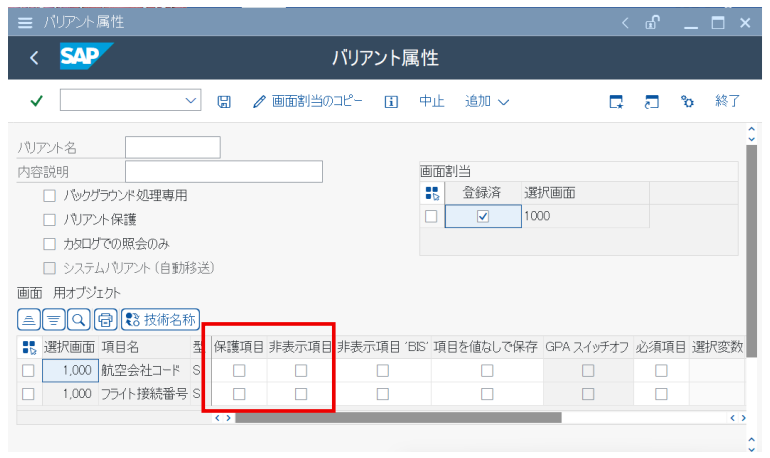Click the green checkmark confirm icon
Image resolution: width=770 pixels, height=458 pixels.
tap(36, 101)
